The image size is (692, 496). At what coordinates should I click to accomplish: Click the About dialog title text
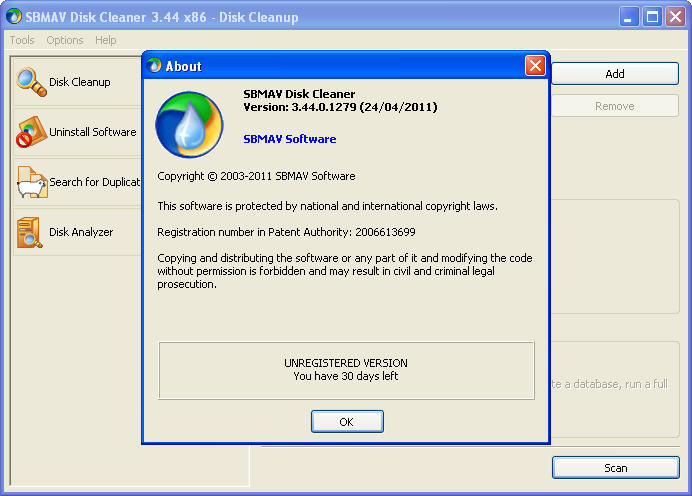[184, 66]
